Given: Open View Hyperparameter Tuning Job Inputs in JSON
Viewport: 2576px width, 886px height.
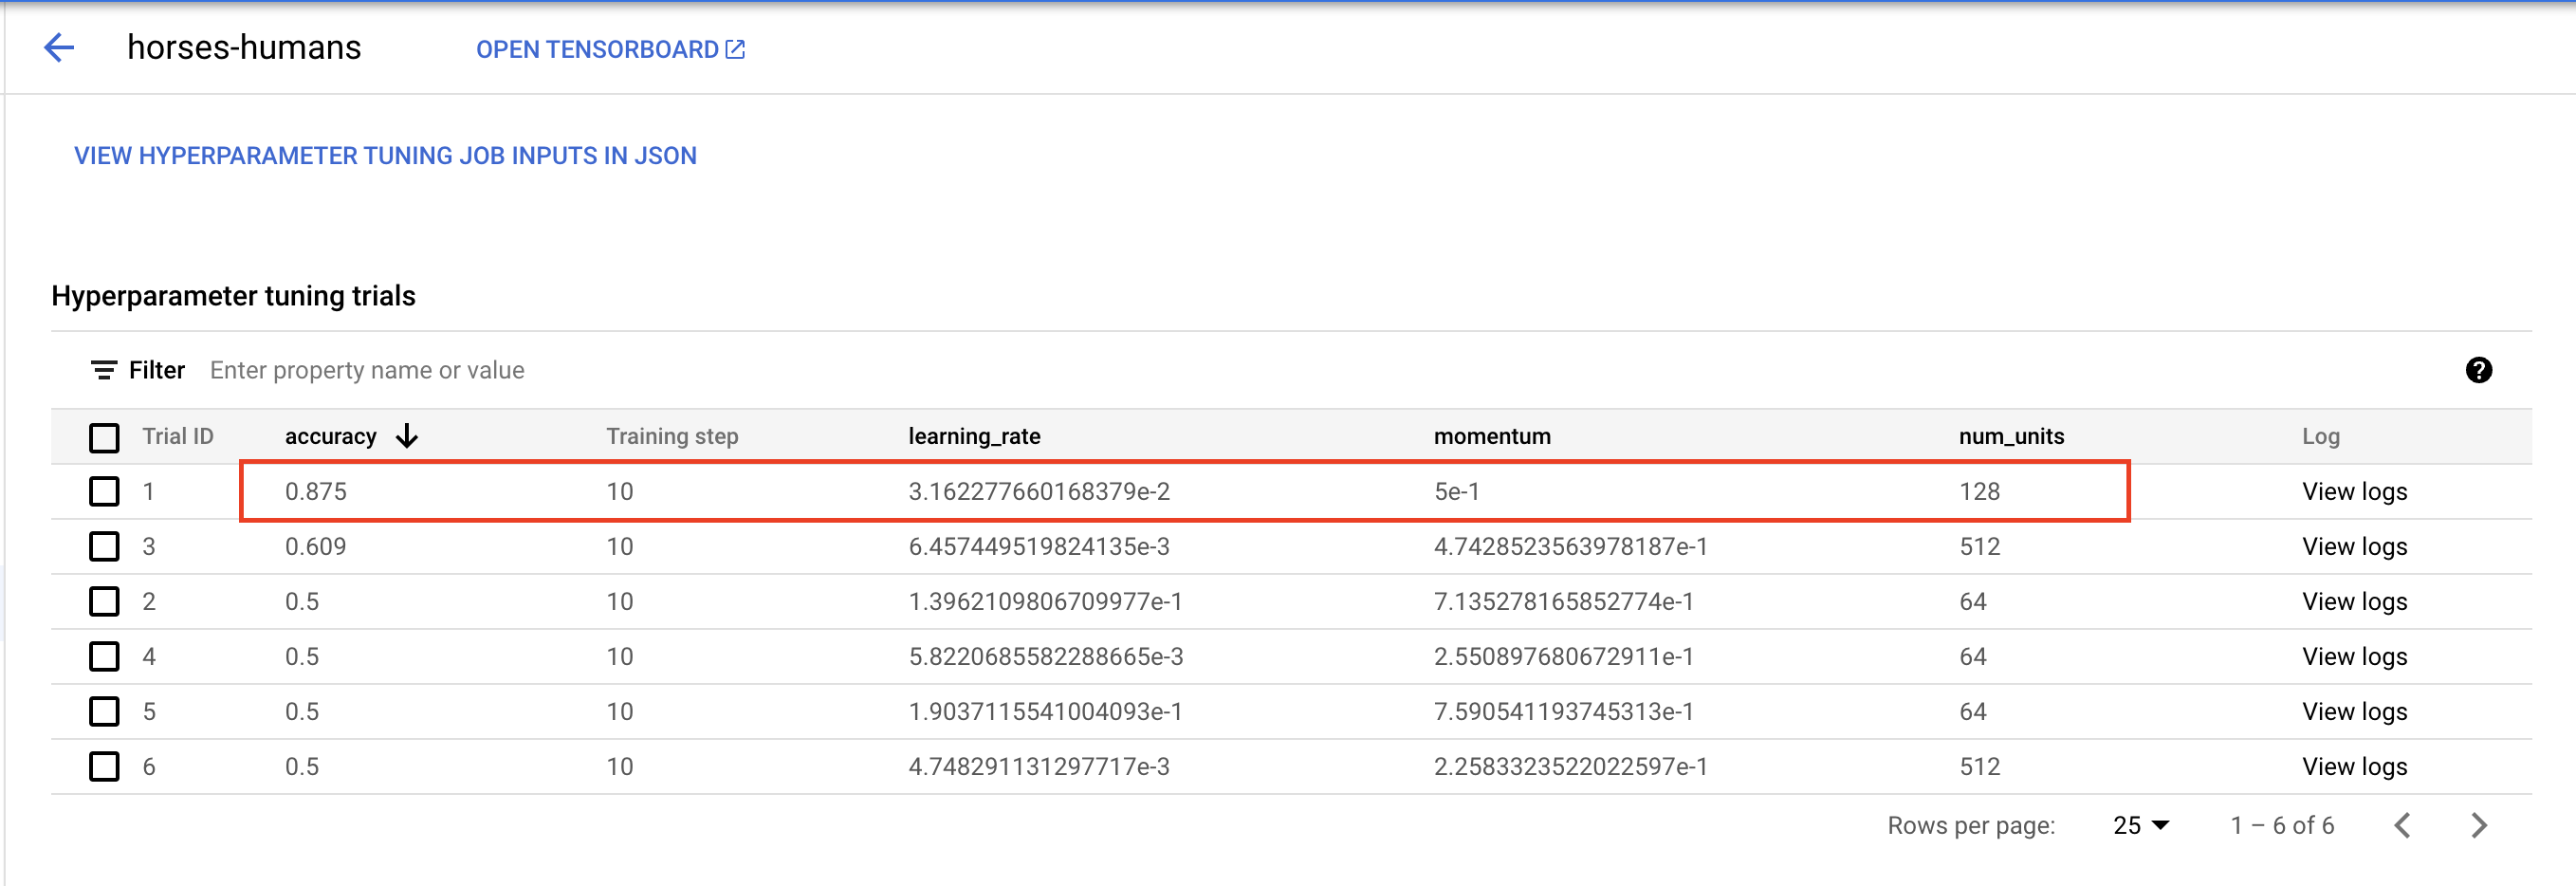Looking at the screenshot, I should click(385, 156).
